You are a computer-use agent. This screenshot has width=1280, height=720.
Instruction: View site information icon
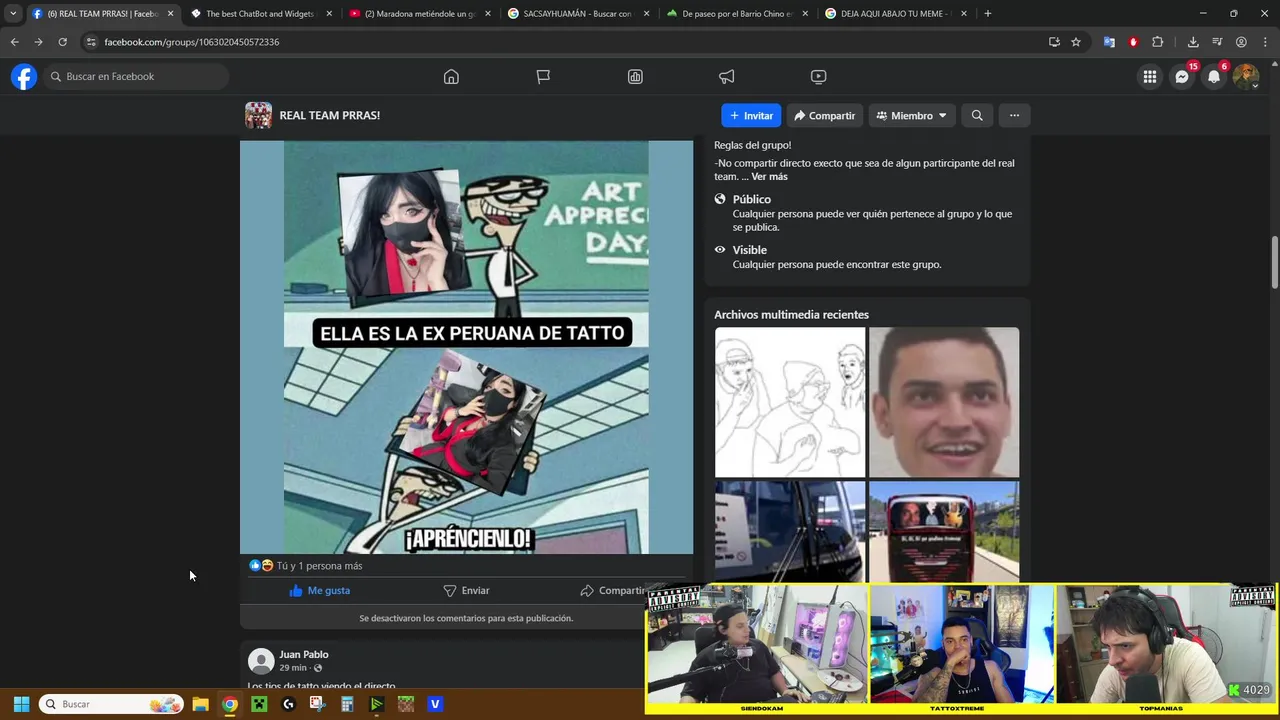tap(91, 42)
